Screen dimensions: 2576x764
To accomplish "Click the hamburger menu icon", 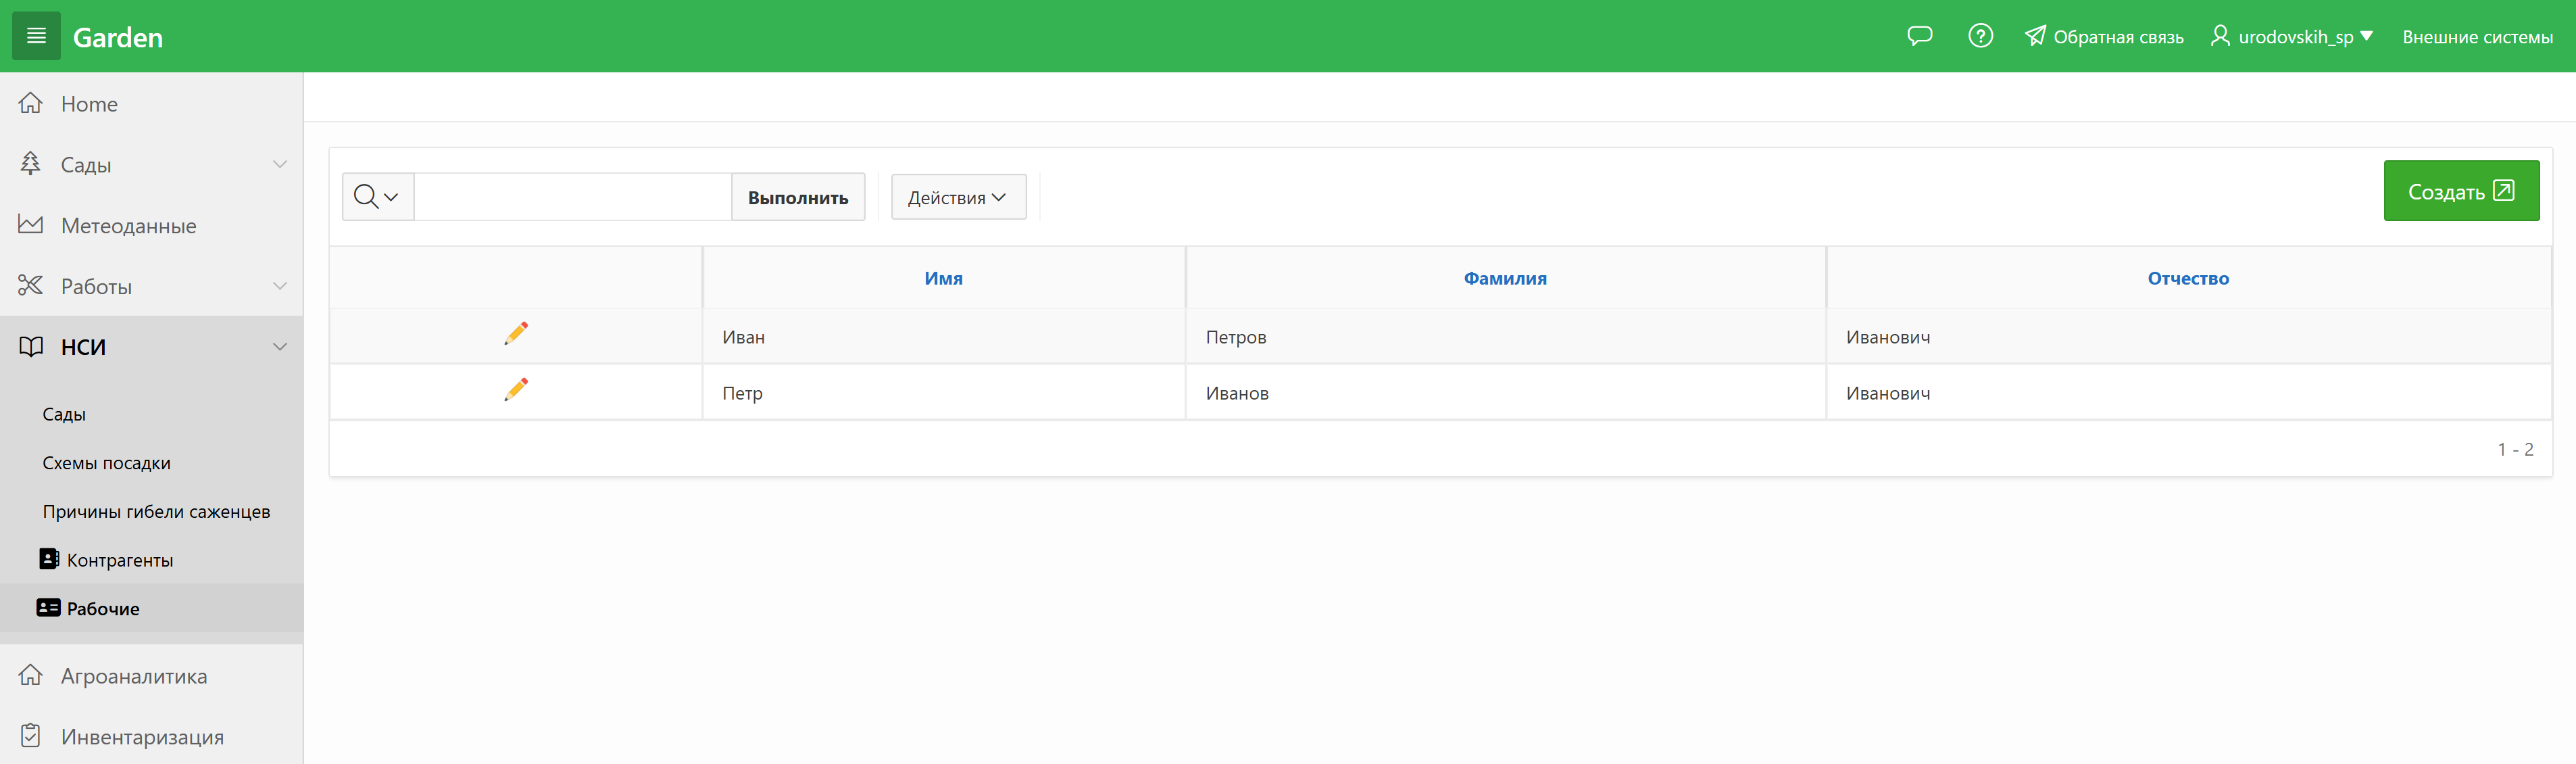I will tap(36, 36).
